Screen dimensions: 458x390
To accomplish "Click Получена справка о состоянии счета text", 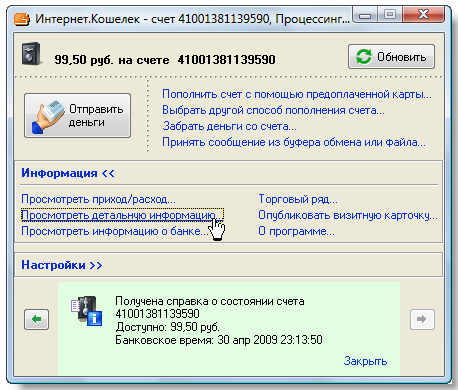I will pyautogui.click(x=210, y=301).
